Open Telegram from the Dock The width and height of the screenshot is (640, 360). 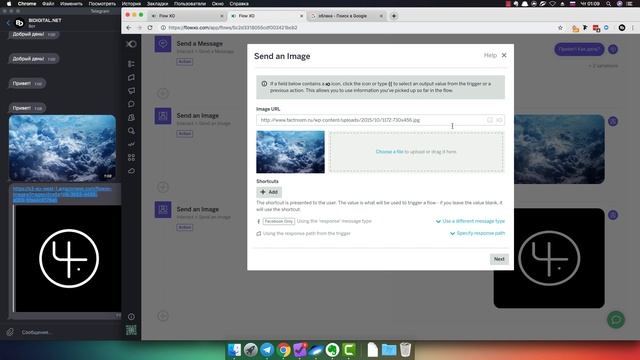pyautogui.click(x=267, y=350)
